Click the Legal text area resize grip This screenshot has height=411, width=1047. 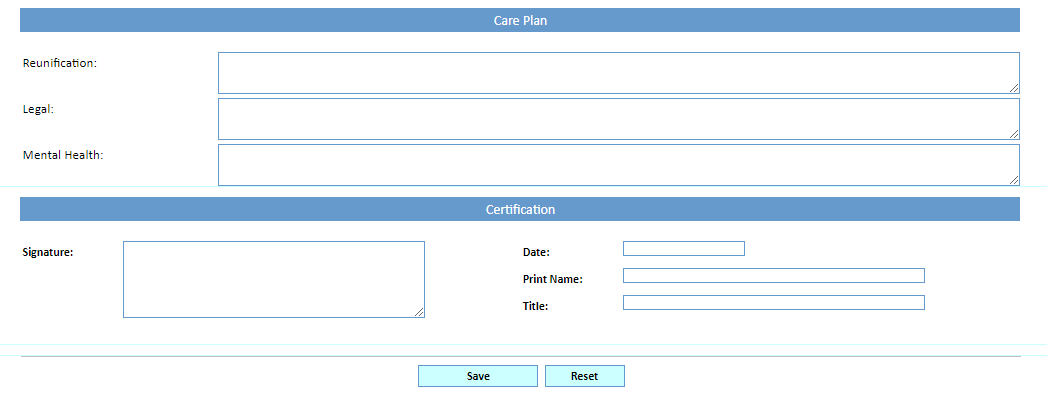click(x=1014, y=134)
